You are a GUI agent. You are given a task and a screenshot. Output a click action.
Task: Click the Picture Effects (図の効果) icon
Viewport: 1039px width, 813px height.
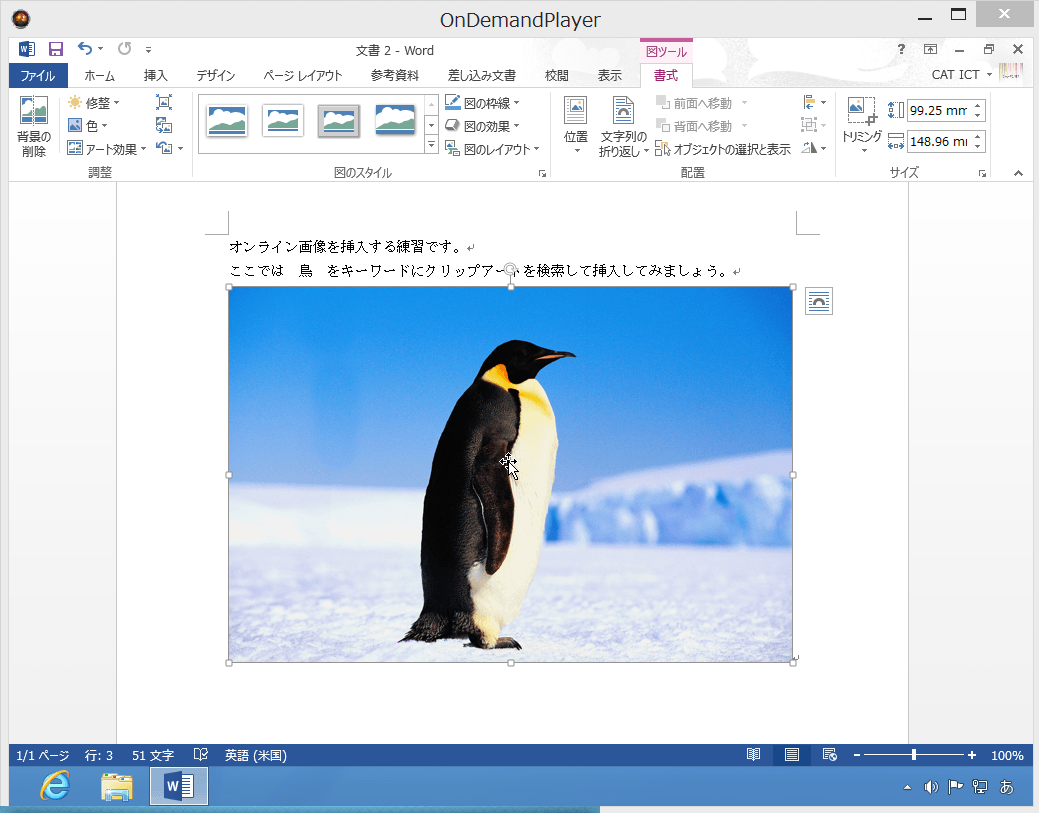point(451,124)
